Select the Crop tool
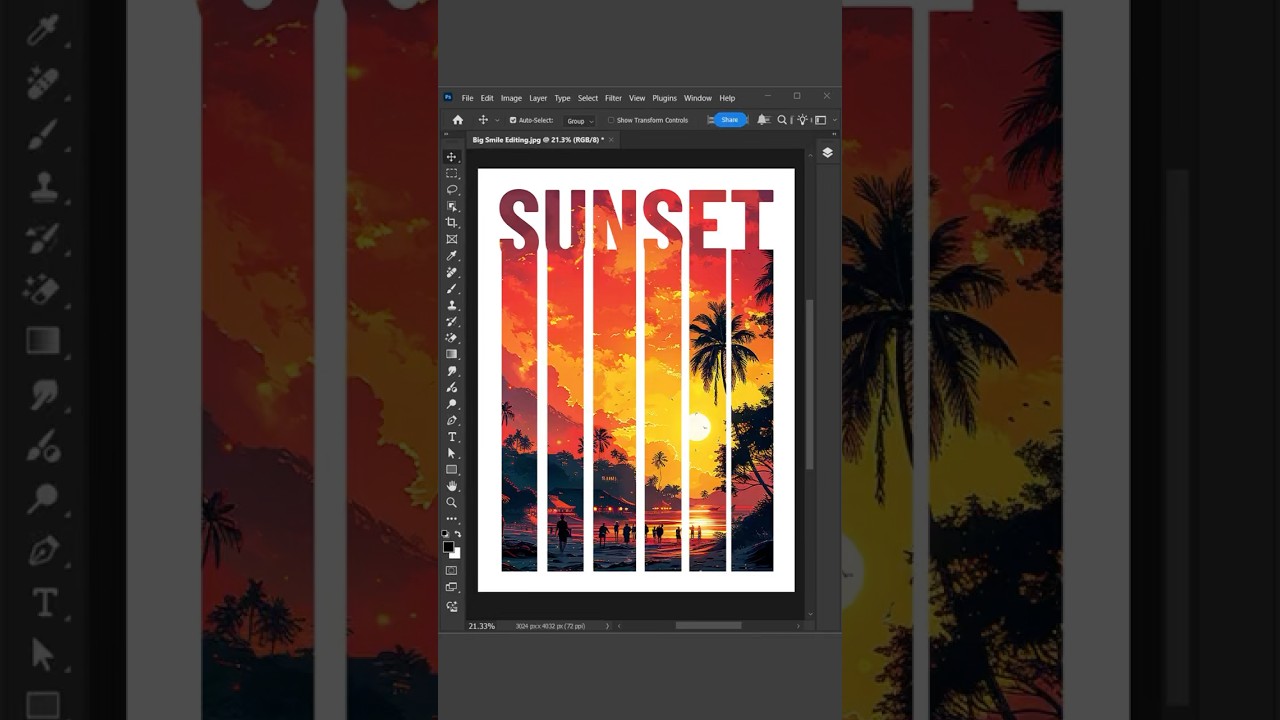 (451, 222)
